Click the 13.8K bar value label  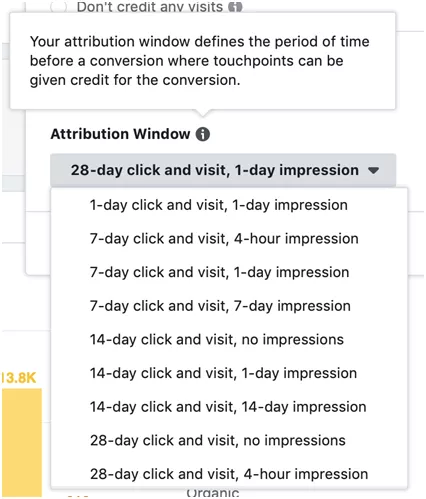point(18,378)
